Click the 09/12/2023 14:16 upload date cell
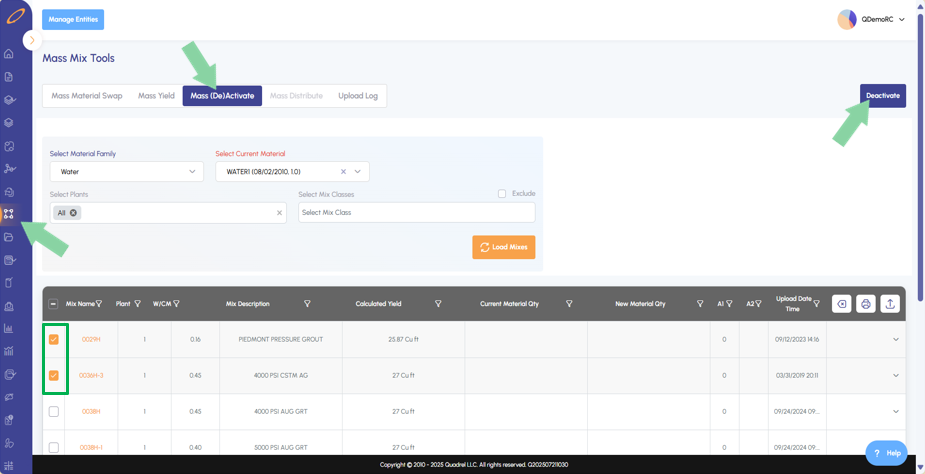925x474 pixels. point(798,340)
